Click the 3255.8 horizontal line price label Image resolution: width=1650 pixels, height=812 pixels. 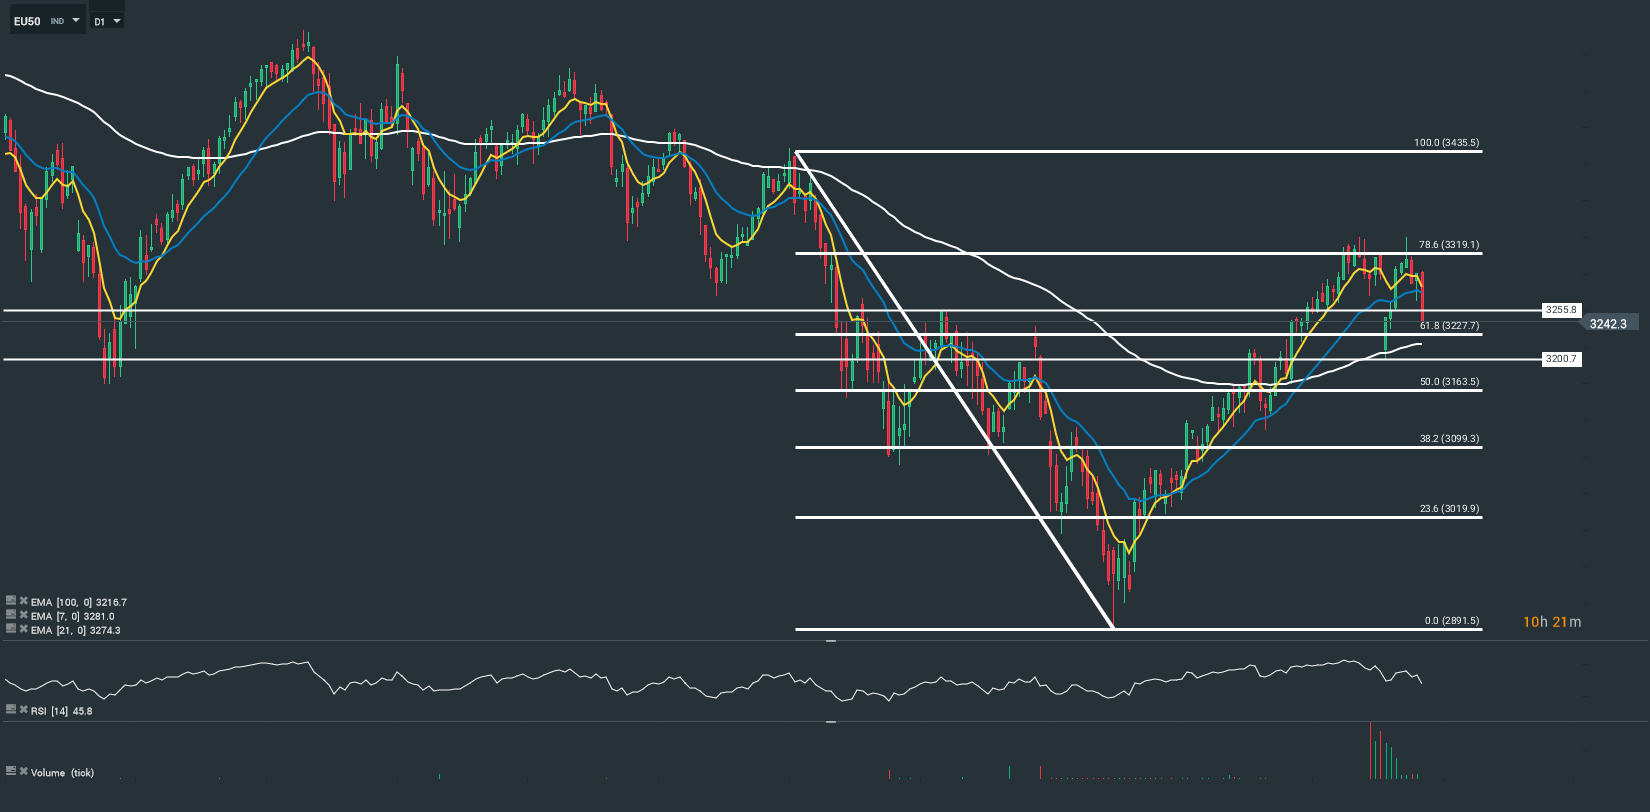(x=1560, y=310)
